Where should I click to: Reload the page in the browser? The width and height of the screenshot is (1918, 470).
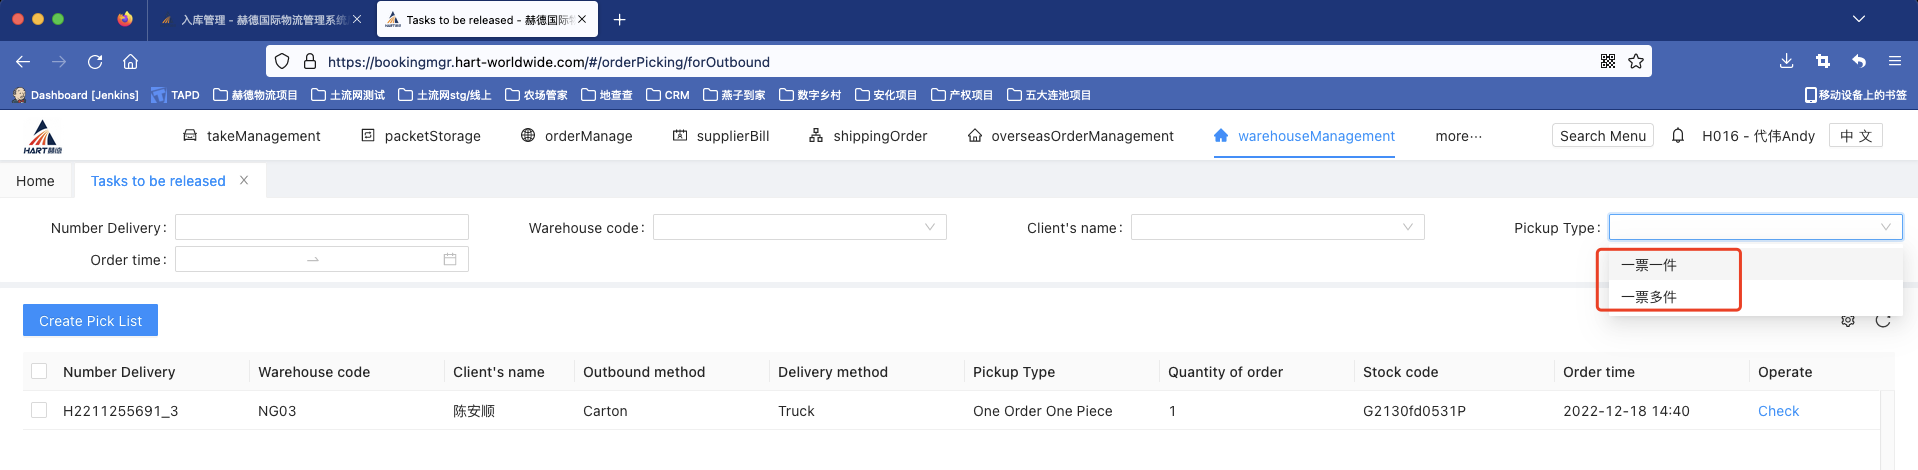point(95,62)
